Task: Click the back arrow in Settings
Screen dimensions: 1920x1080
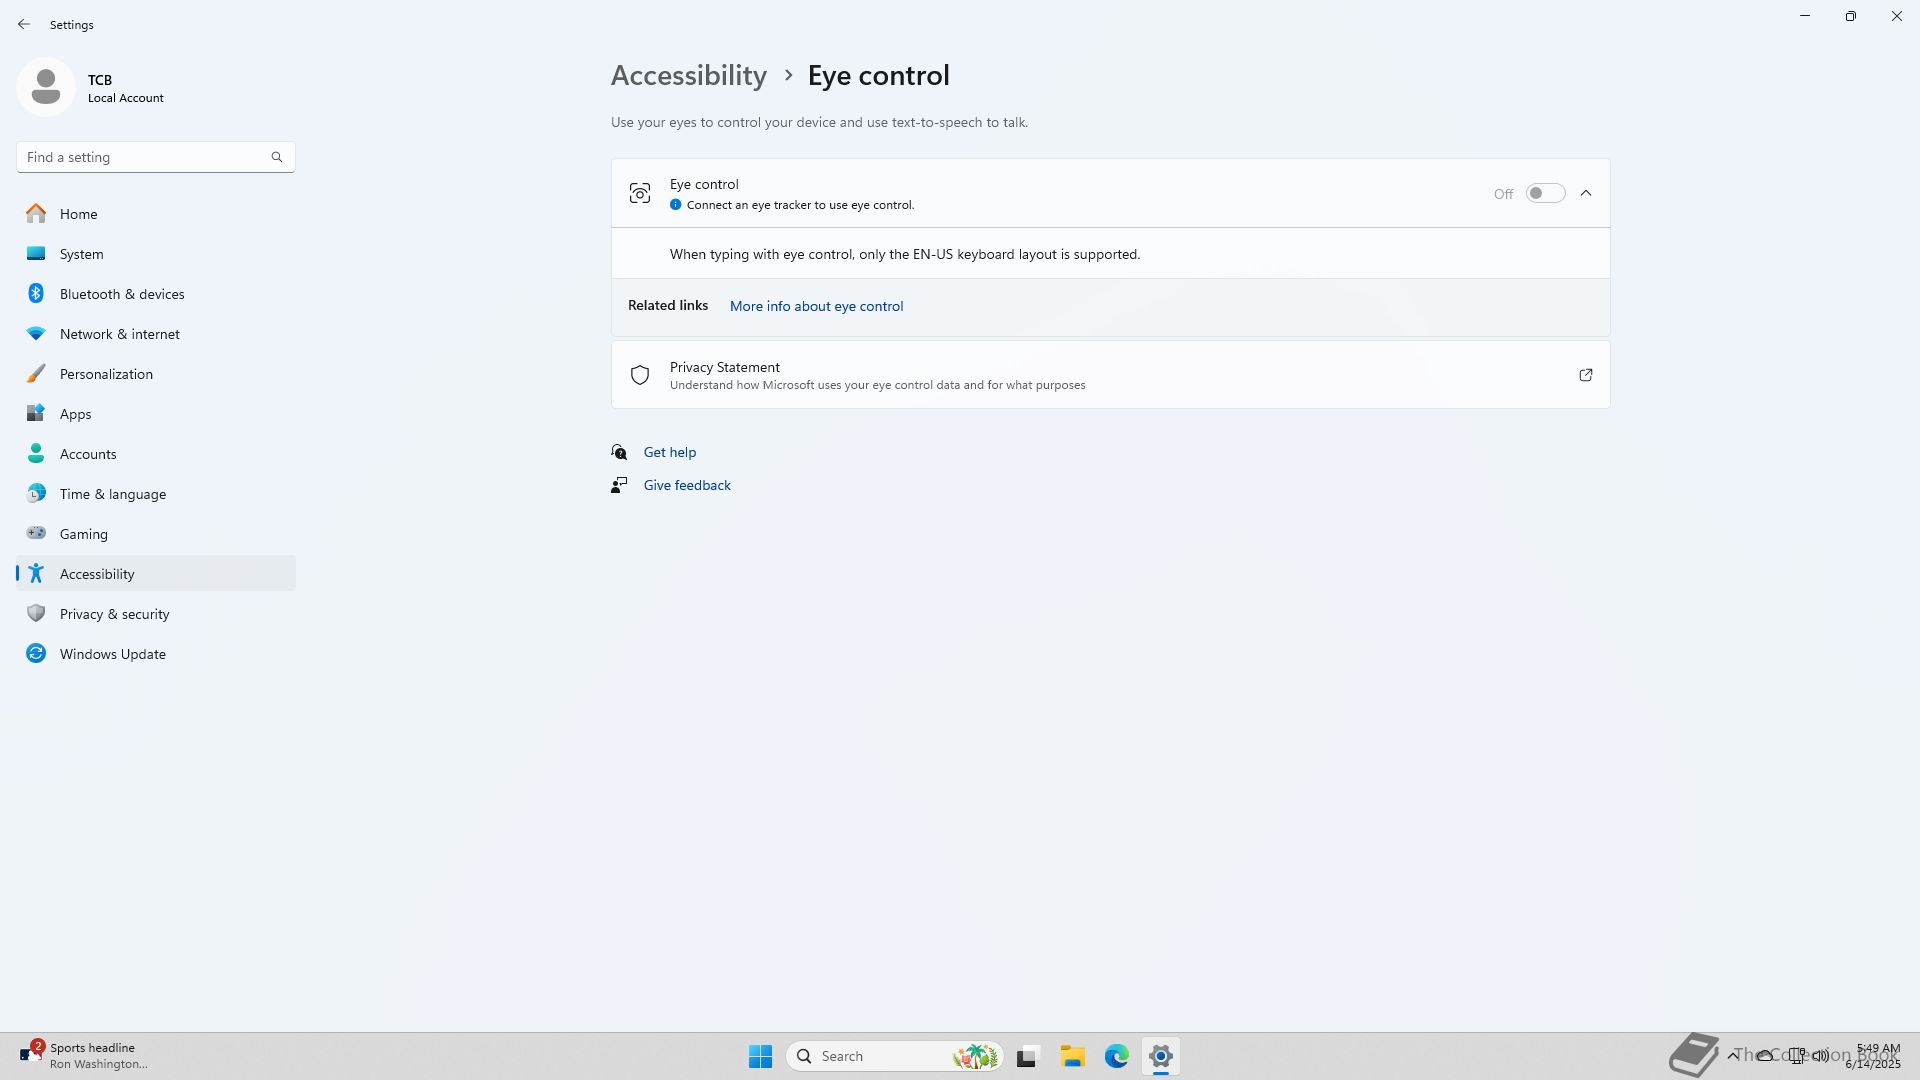Action: click(24, 24)
